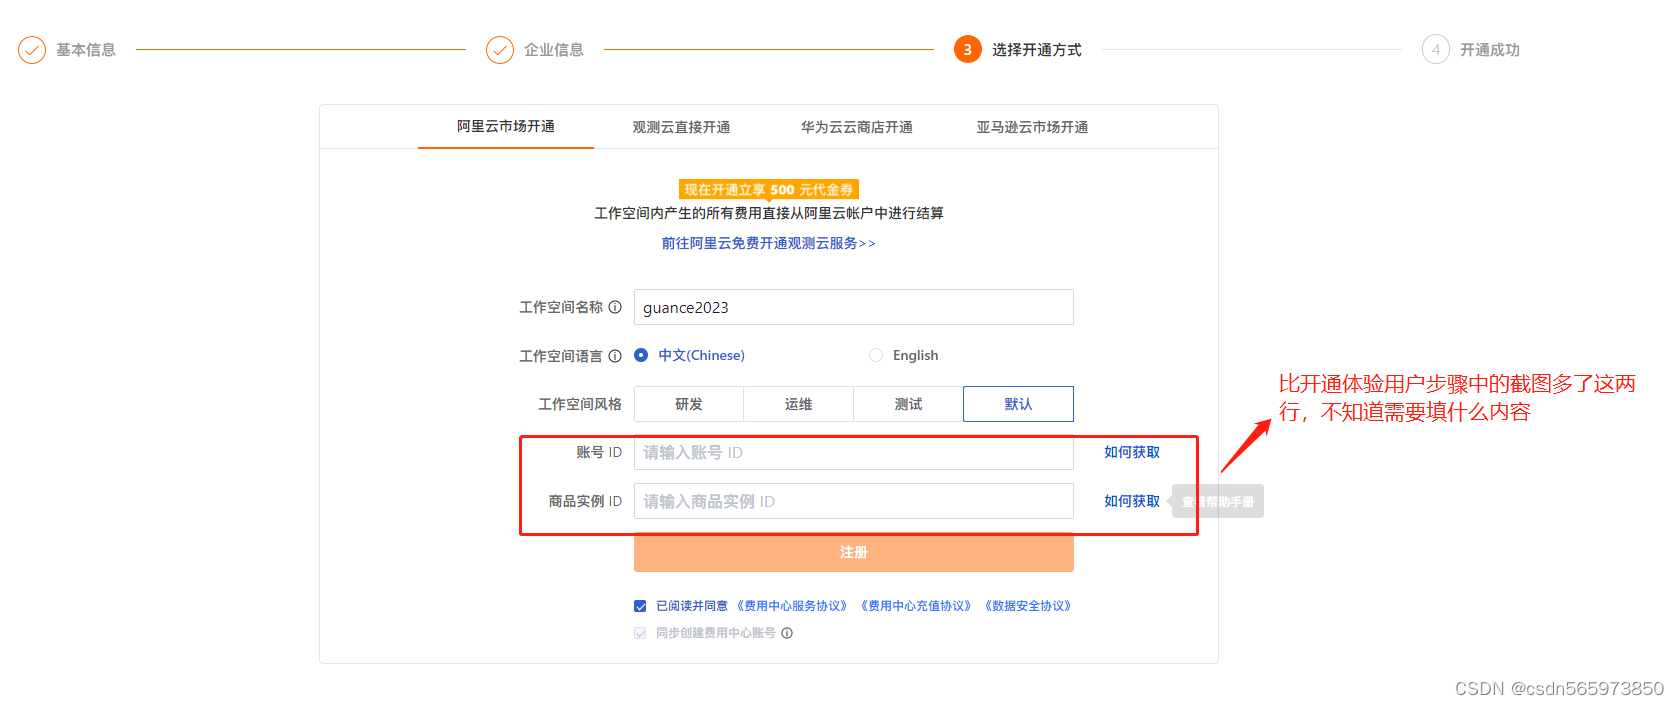This screenshot has height=705, width=1679.
Task: Click the step 4 开通成功 circle icon
Action: (x=1436, y=50)
